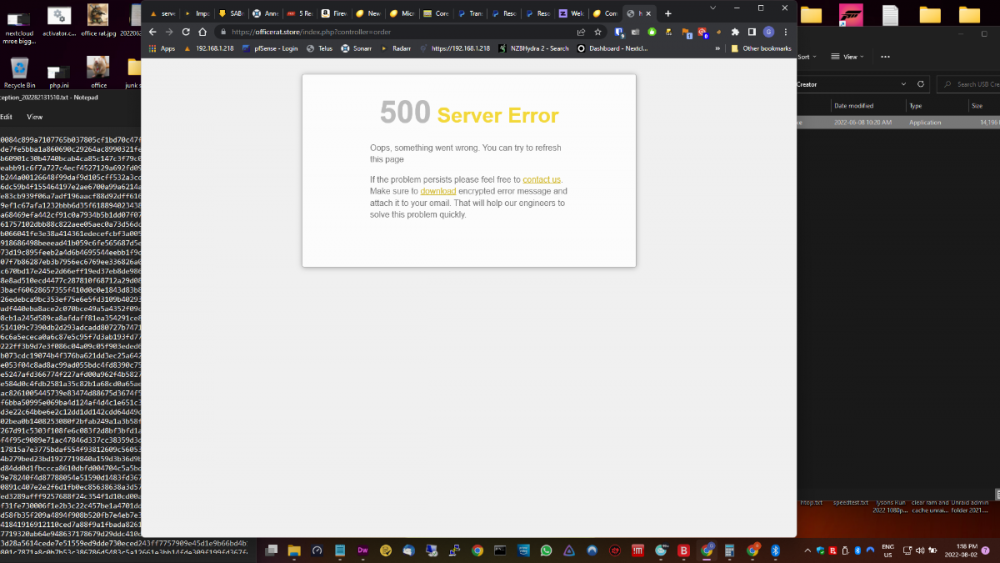Expand the View dropdown in File Explorer

point(852,57)
